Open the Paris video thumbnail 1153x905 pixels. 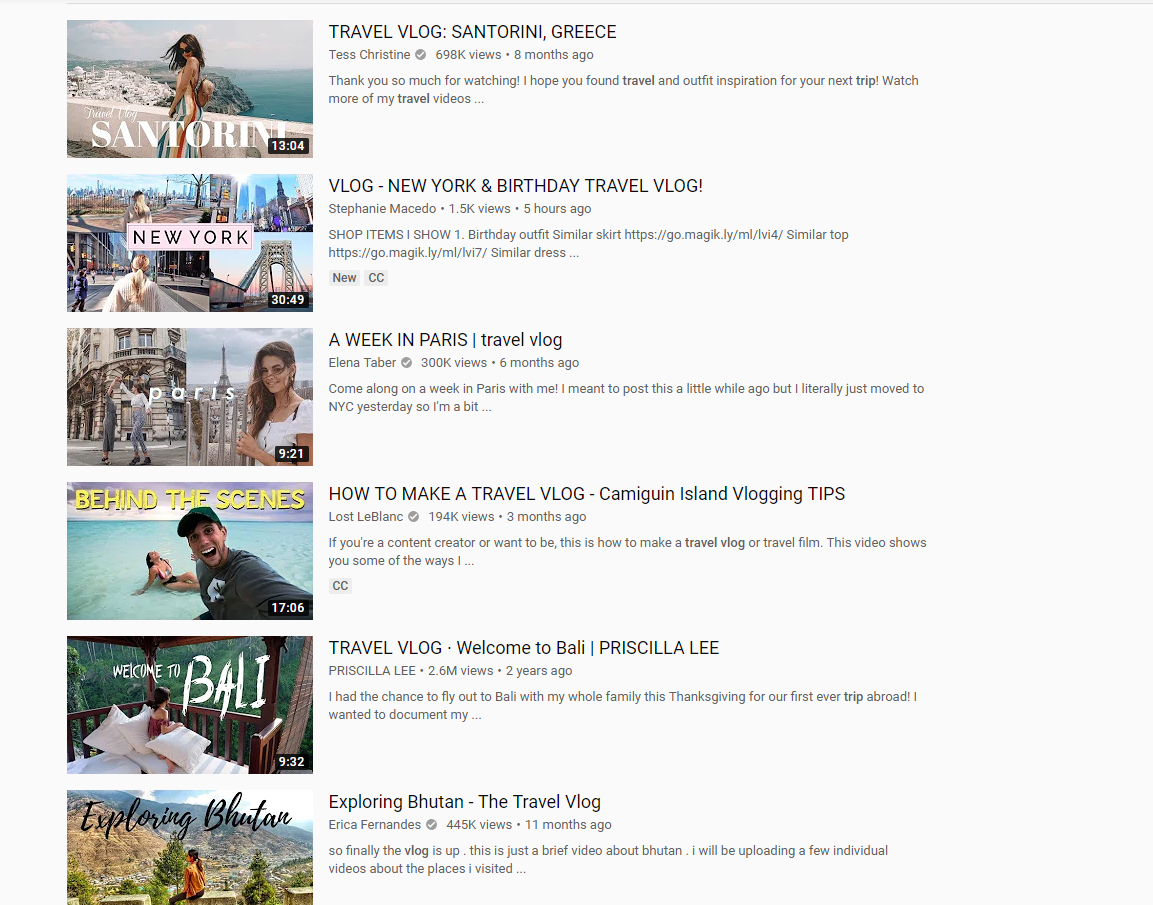click(190, 397)
